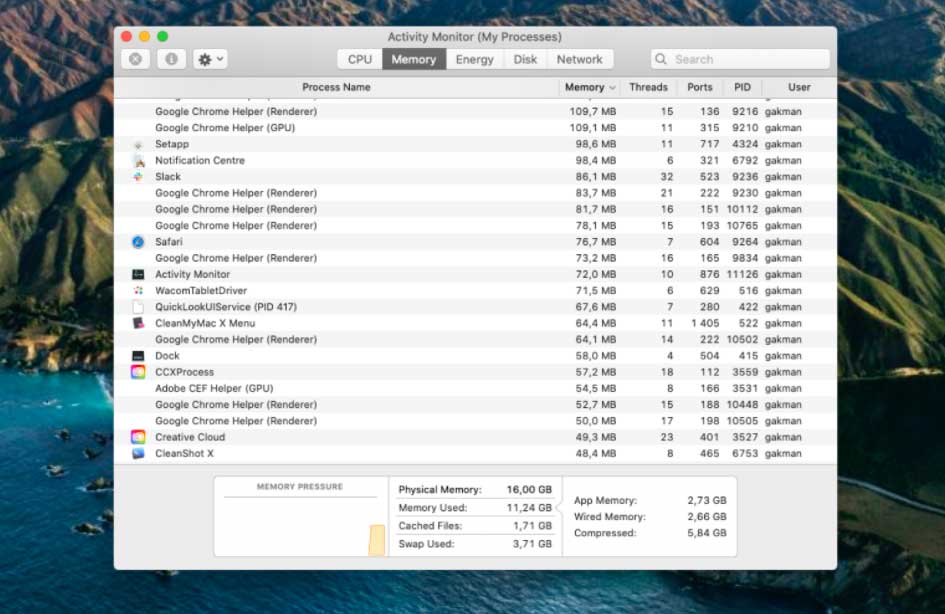The width and height of the screenshot is (945, 614).
Task: Click the Swap Used 3,71 GB value
Action: click(x=532, y=544)
